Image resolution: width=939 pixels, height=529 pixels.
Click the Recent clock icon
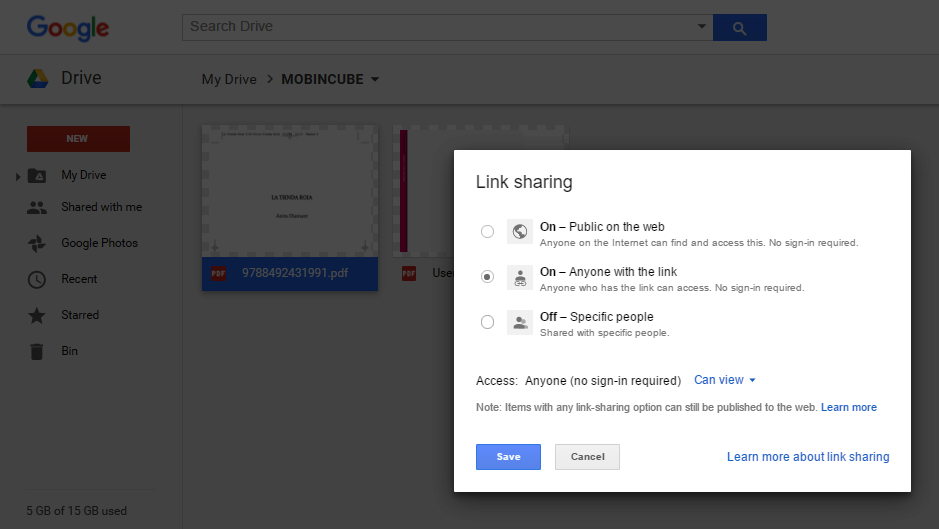point(37,279)
